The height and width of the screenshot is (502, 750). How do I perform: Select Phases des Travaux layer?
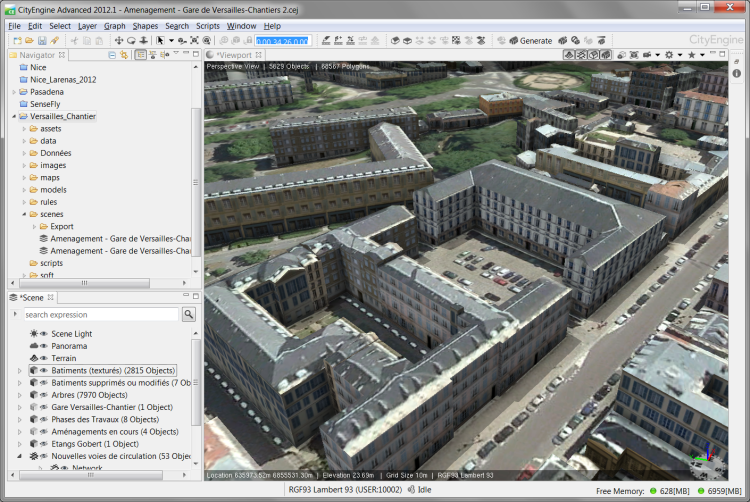pos(105,419)
